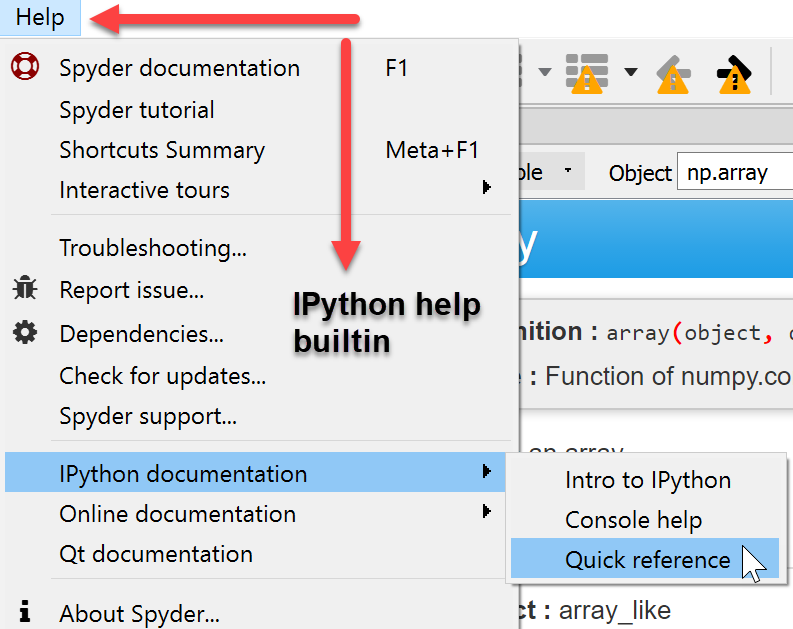The width and height of the screenshot is (793, 629).
Task: Choose Quick reference
Action: tap(645, 558)
